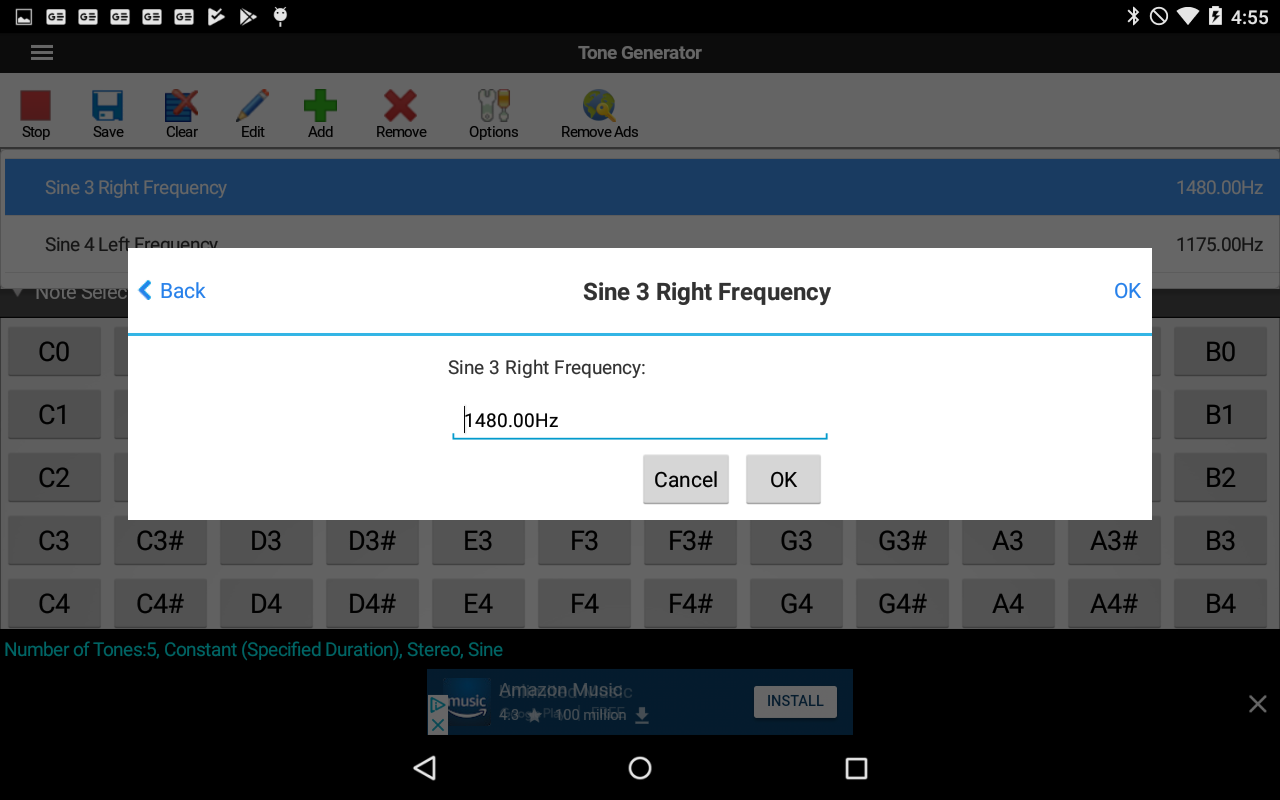Viewport: 1280px width, 800px height.
Task: Select note C3# from the keyboard grid
Action: click(160, 541)
